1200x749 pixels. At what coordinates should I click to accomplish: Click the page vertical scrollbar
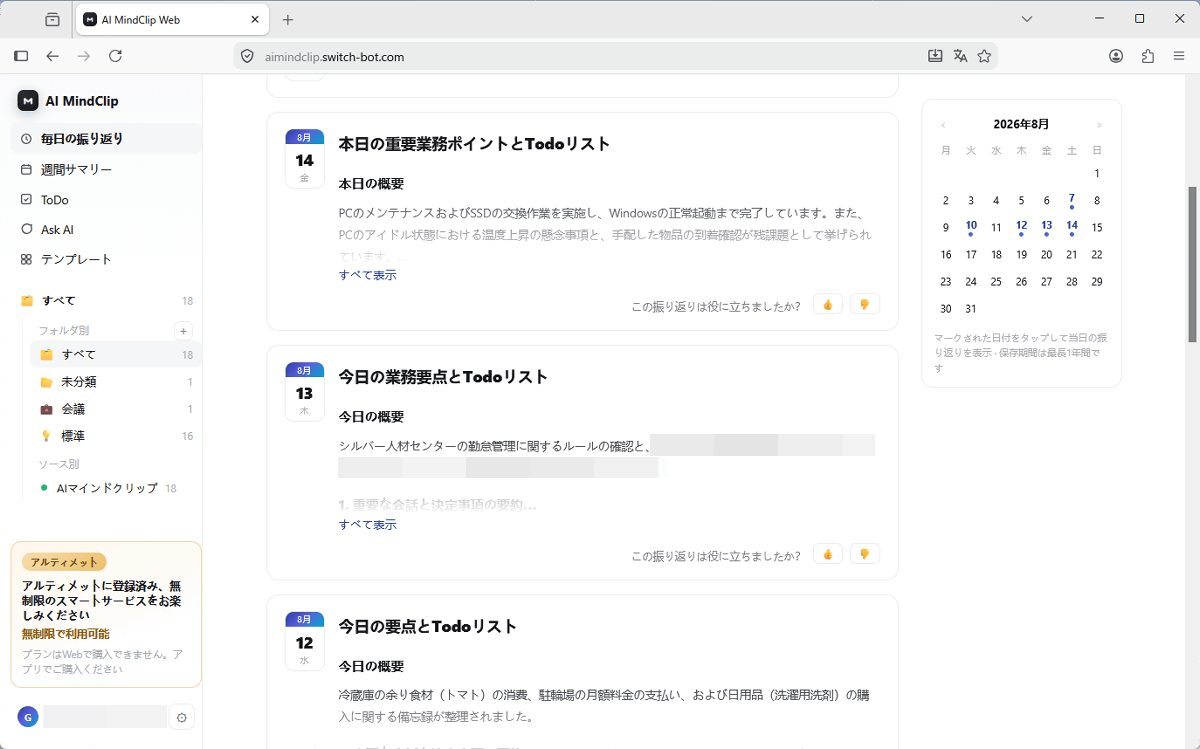click(x=1192, y=265)
